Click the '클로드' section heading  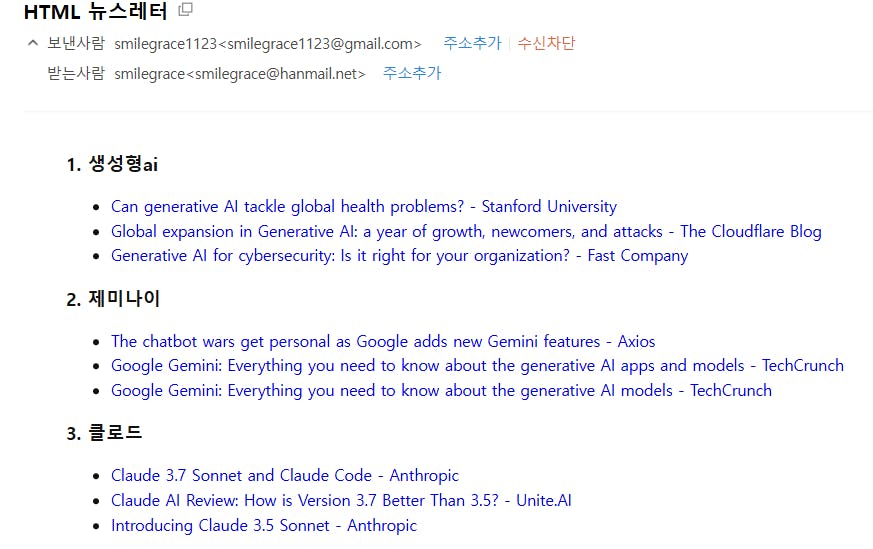pos(116,433)
